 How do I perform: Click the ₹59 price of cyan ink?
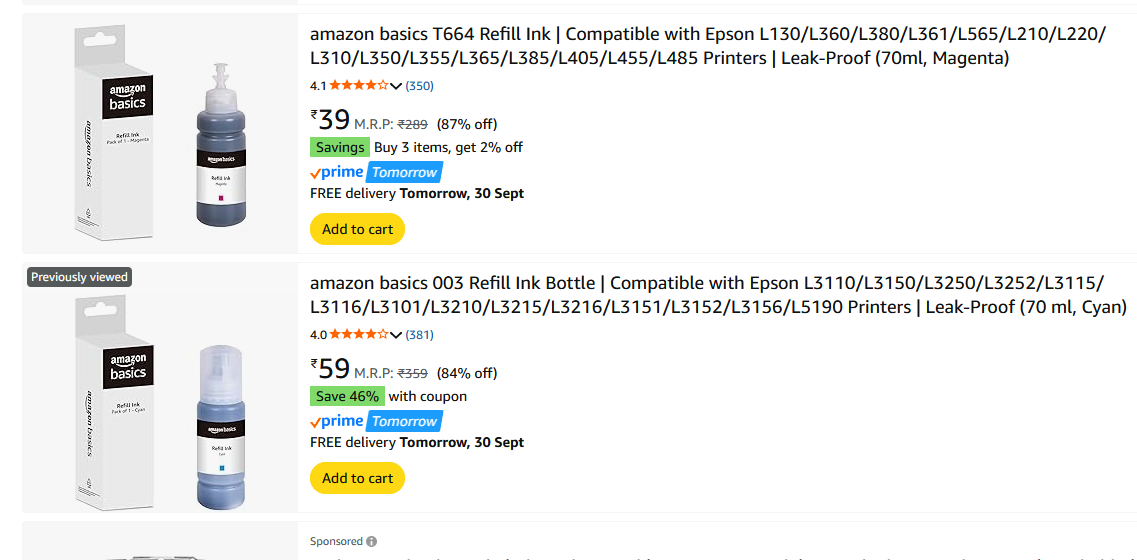coord(331,370)
